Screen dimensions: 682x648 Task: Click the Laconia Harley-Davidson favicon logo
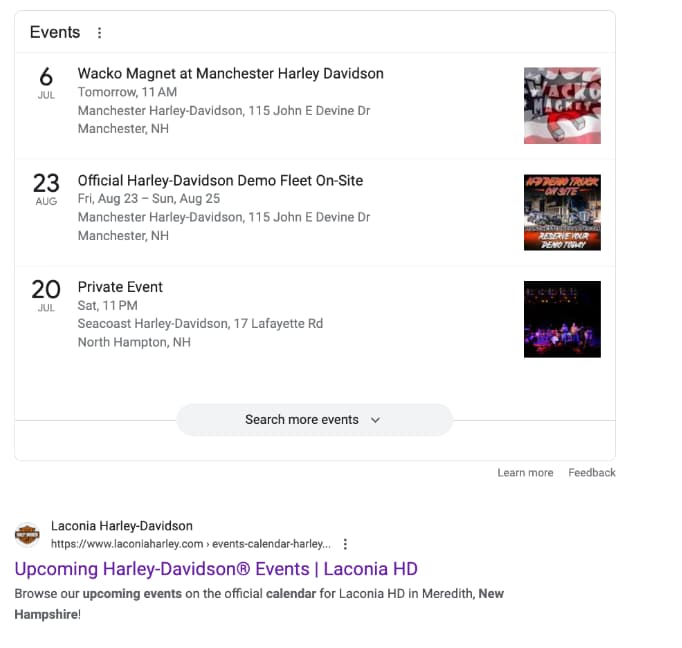27,534
